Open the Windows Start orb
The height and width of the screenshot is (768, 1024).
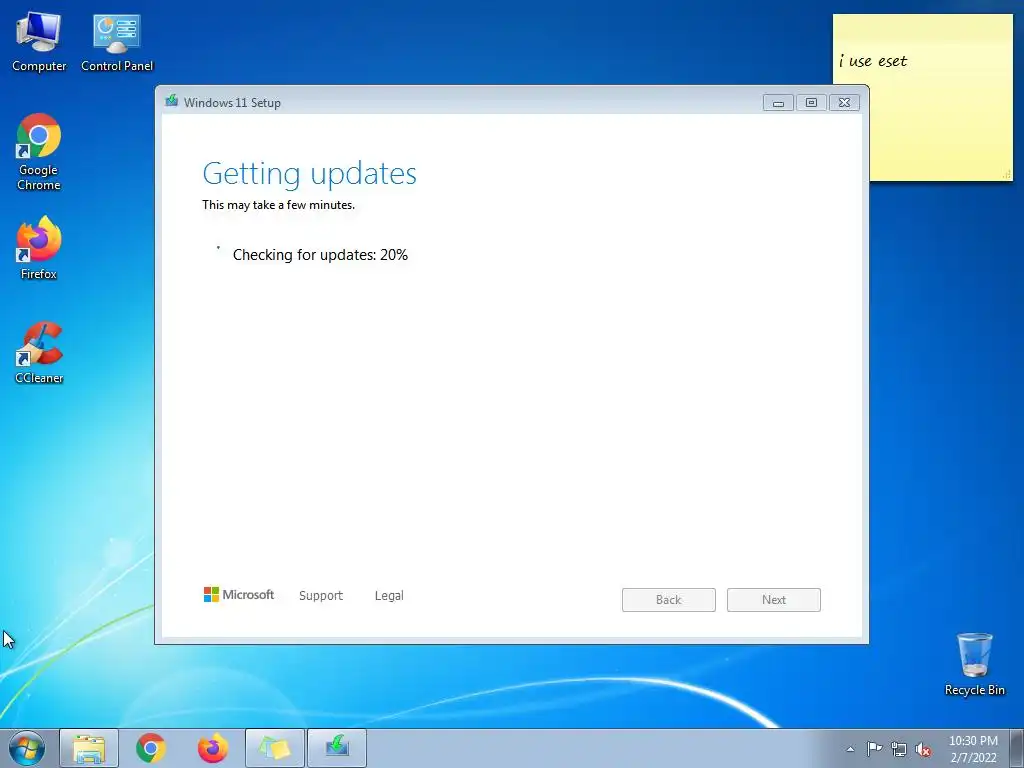pos(27,748)
